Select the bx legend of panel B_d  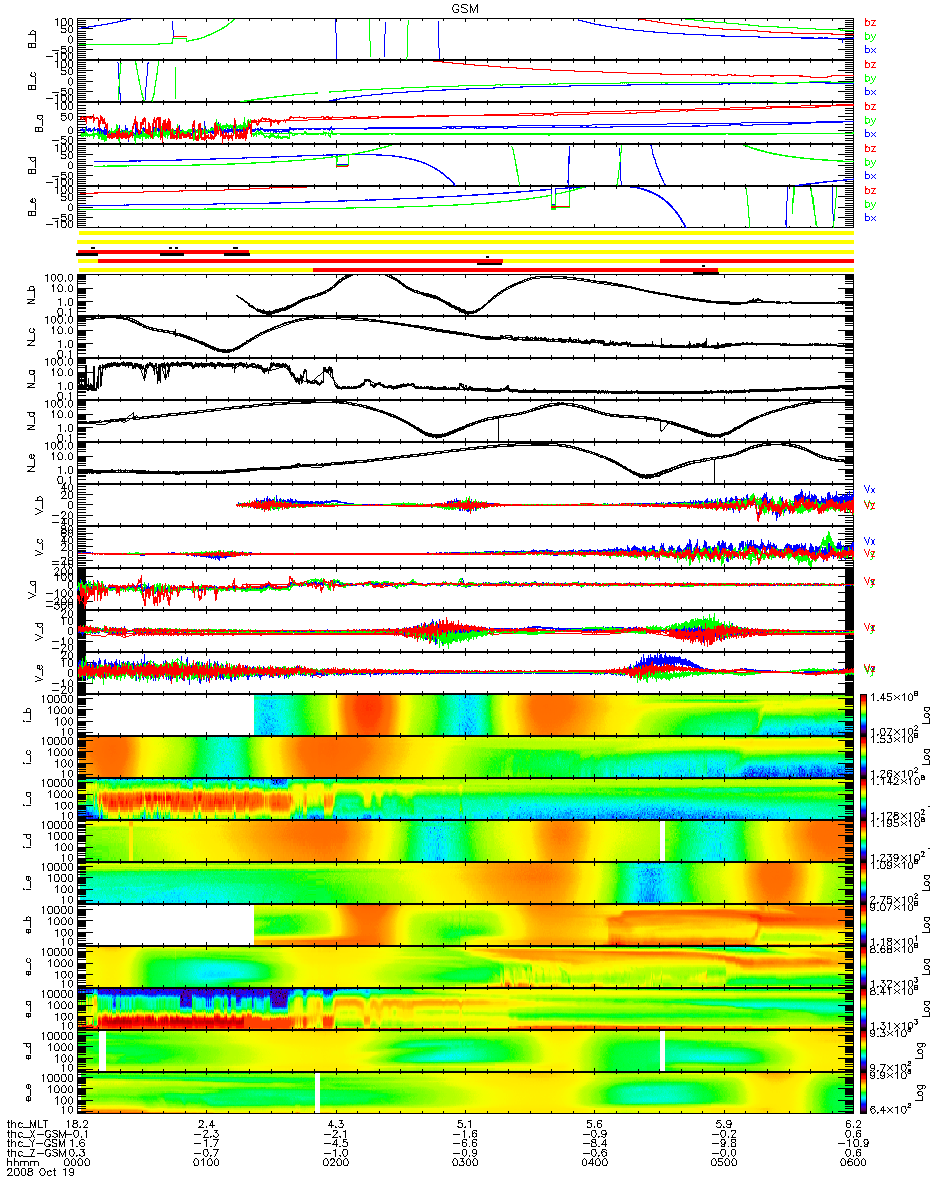(870, 175)
